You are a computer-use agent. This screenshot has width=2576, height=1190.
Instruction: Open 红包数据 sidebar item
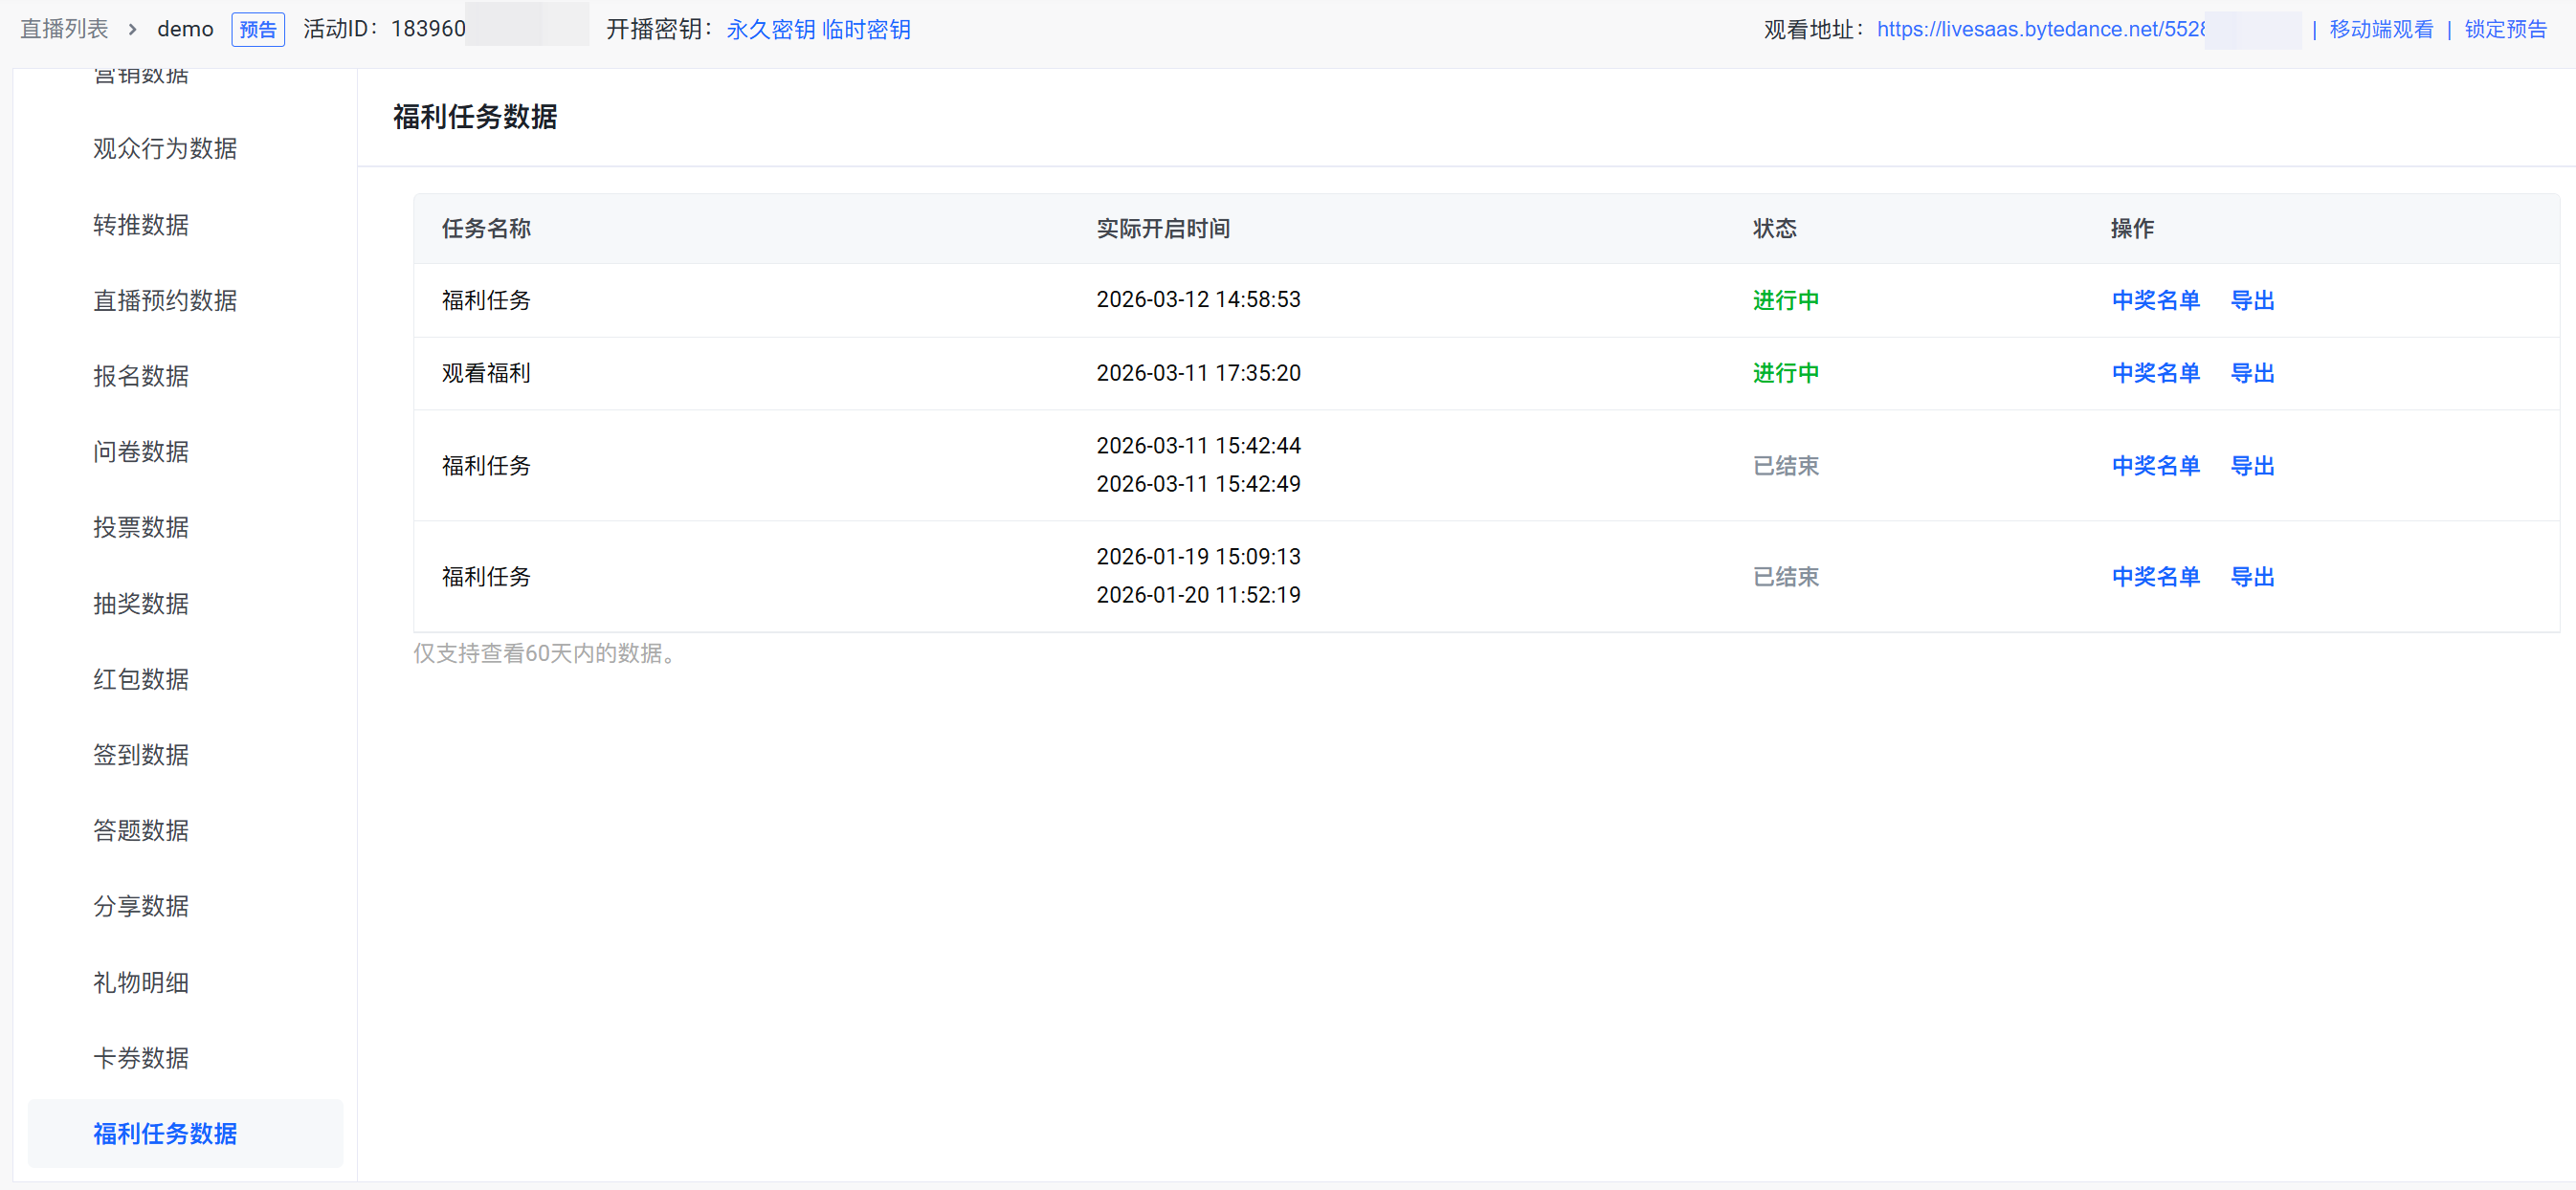(x=141, y=679)
